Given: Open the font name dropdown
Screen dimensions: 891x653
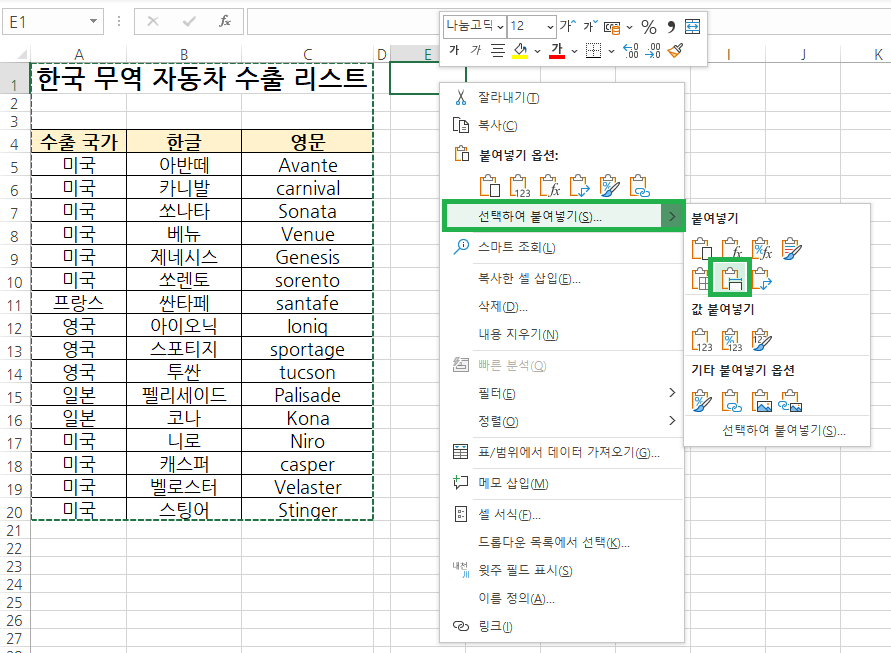Looking at the screenshot, I should [502, 27].
